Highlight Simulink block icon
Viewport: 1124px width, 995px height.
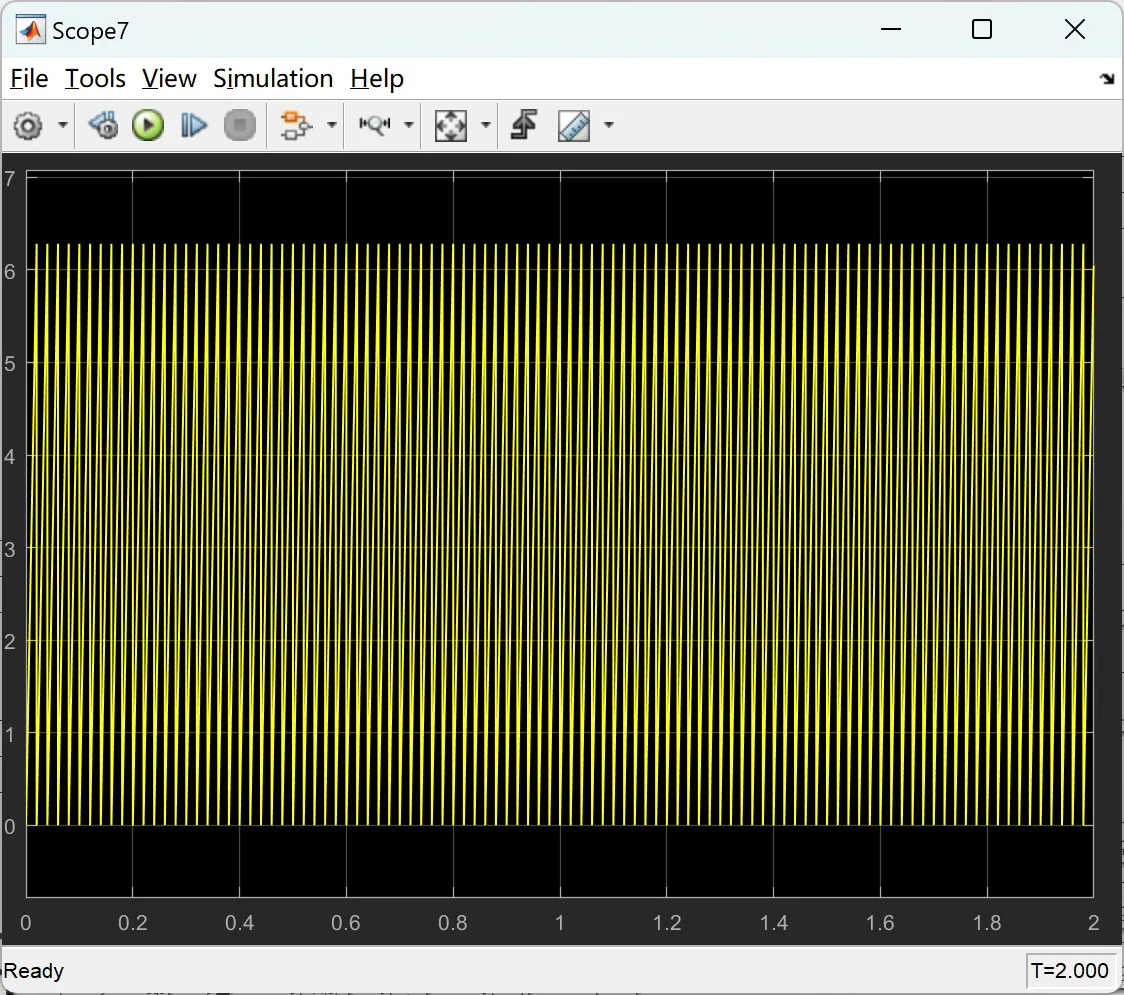coord(296,125)
